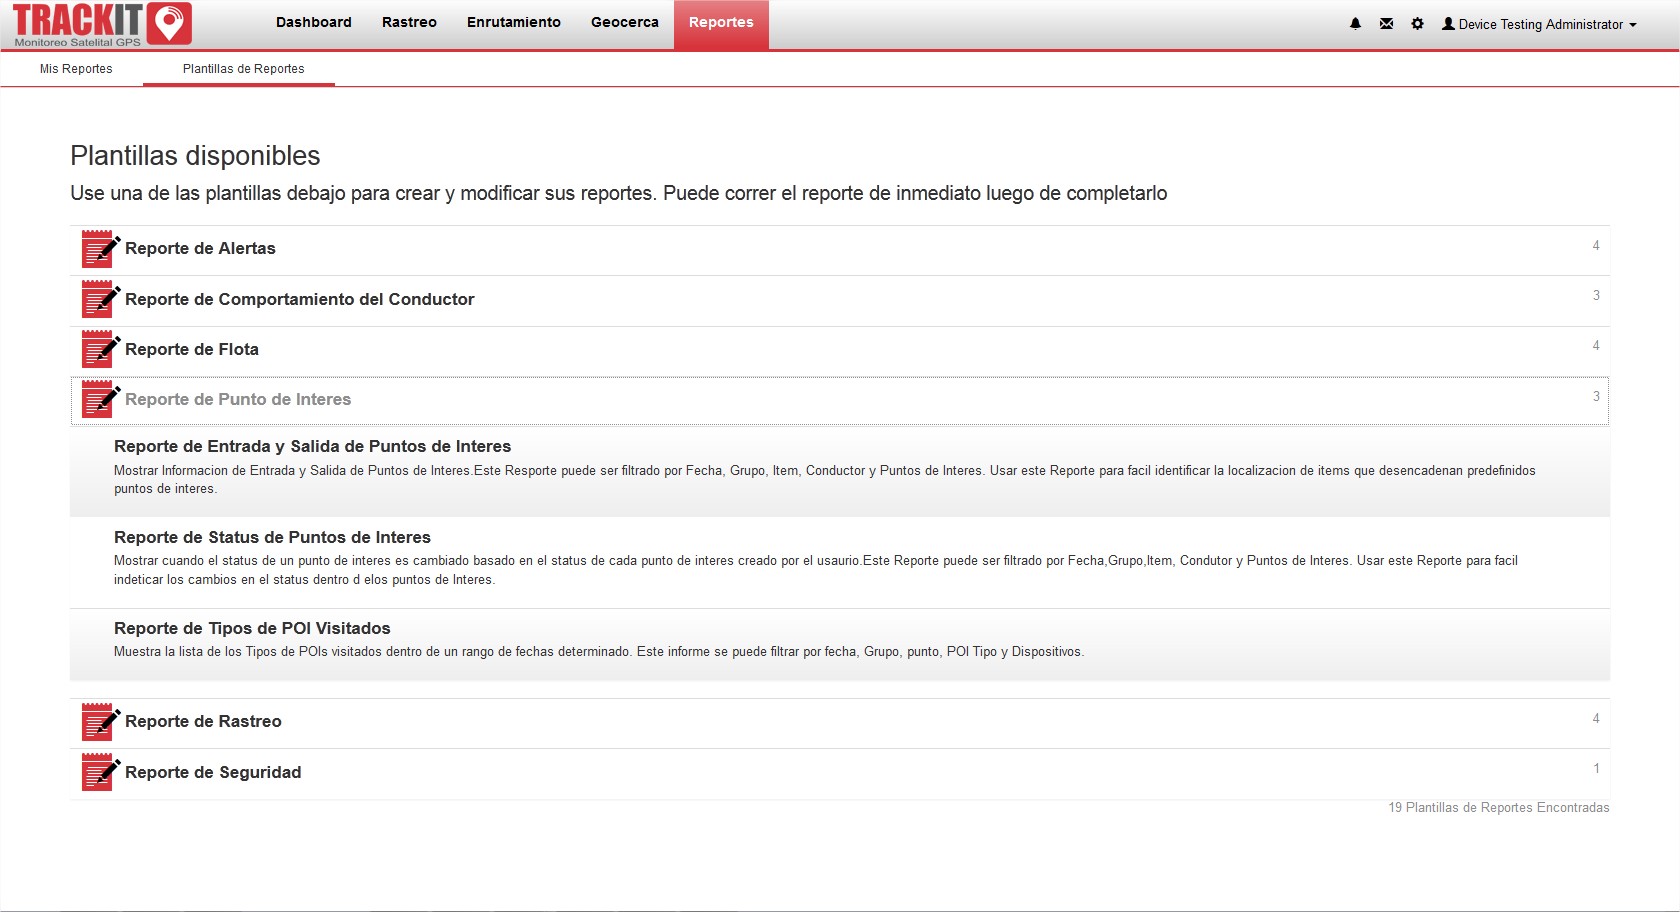Viewport: 1680px width, 912px height.
Task: Select the Plantillas de Reportes tab
Action: tap(243, 69)
